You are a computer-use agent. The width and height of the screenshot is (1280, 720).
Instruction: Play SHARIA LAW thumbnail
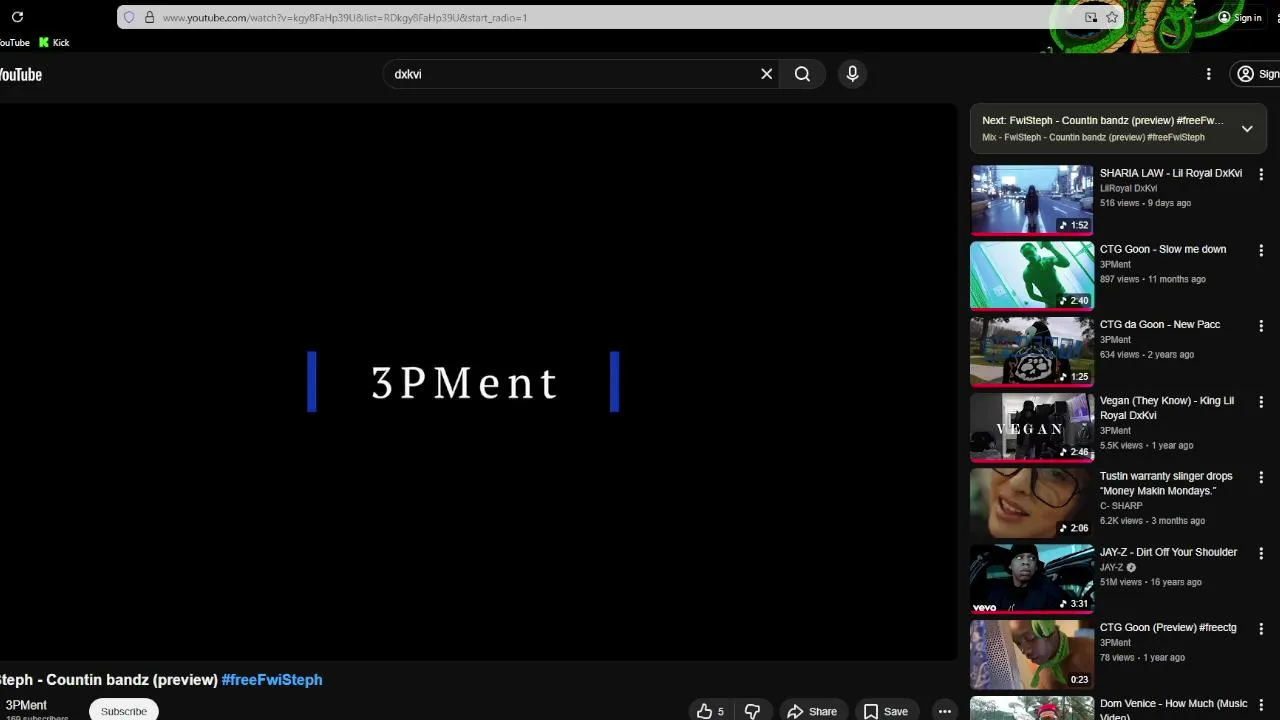1032,199
